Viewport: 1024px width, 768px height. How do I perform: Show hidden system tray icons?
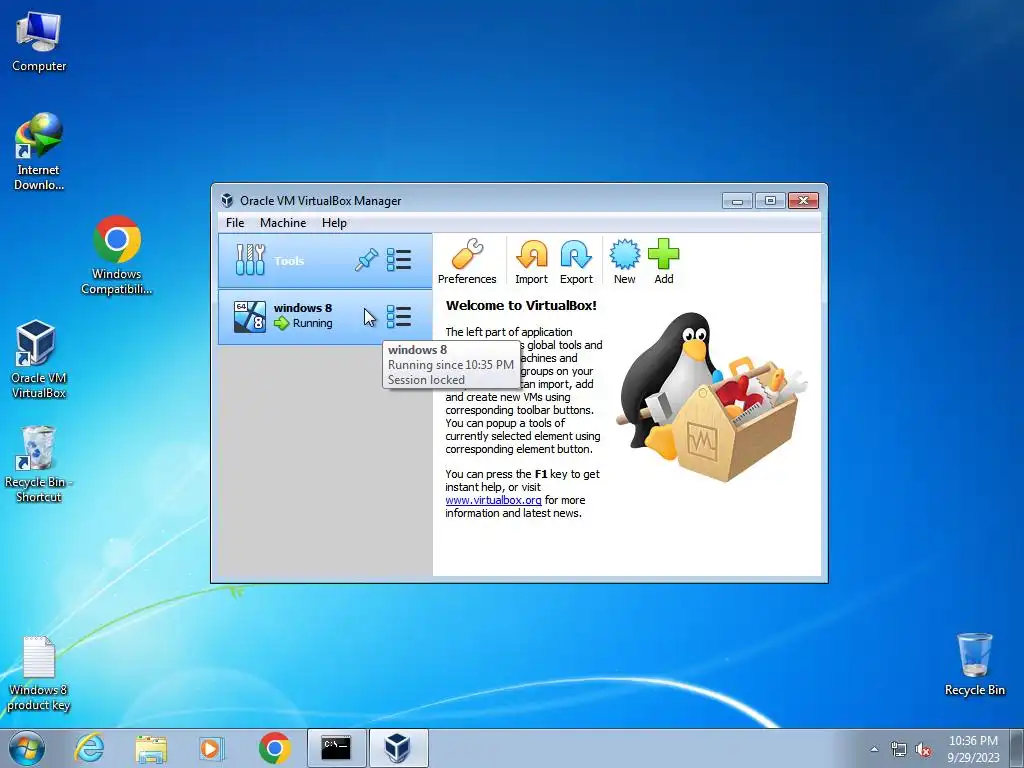[x=874, y=749]
